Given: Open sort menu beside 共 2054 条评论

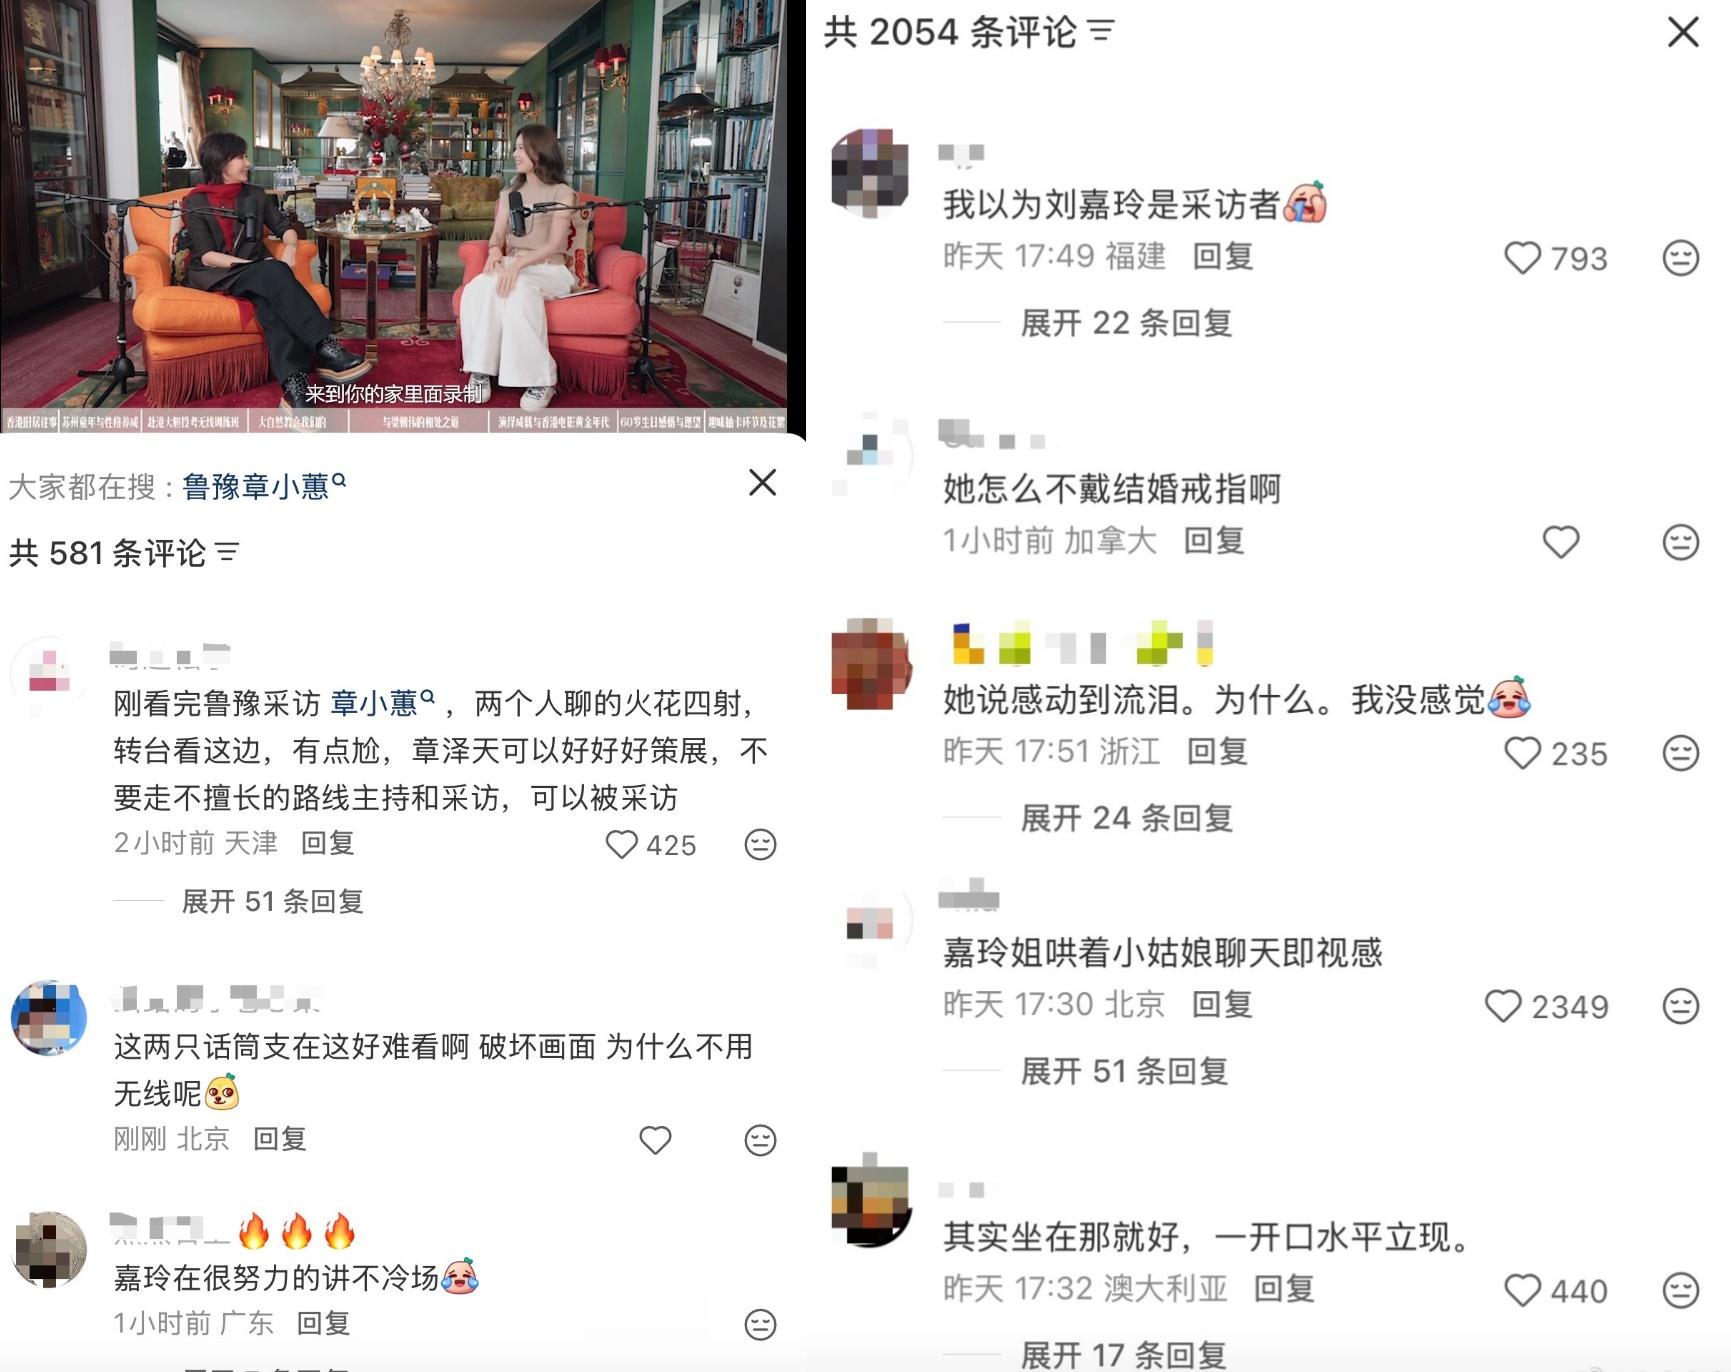Looking at the screenshot, I should click(x=1101, y=32).
